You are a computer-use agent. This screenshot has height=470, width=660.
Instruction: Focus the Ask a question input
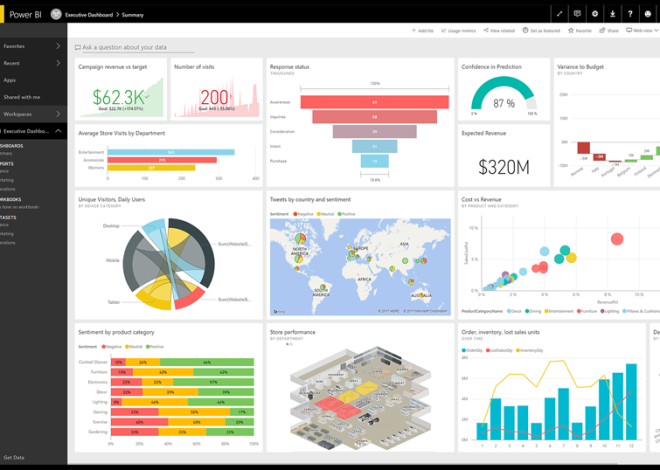coord(138,47)
